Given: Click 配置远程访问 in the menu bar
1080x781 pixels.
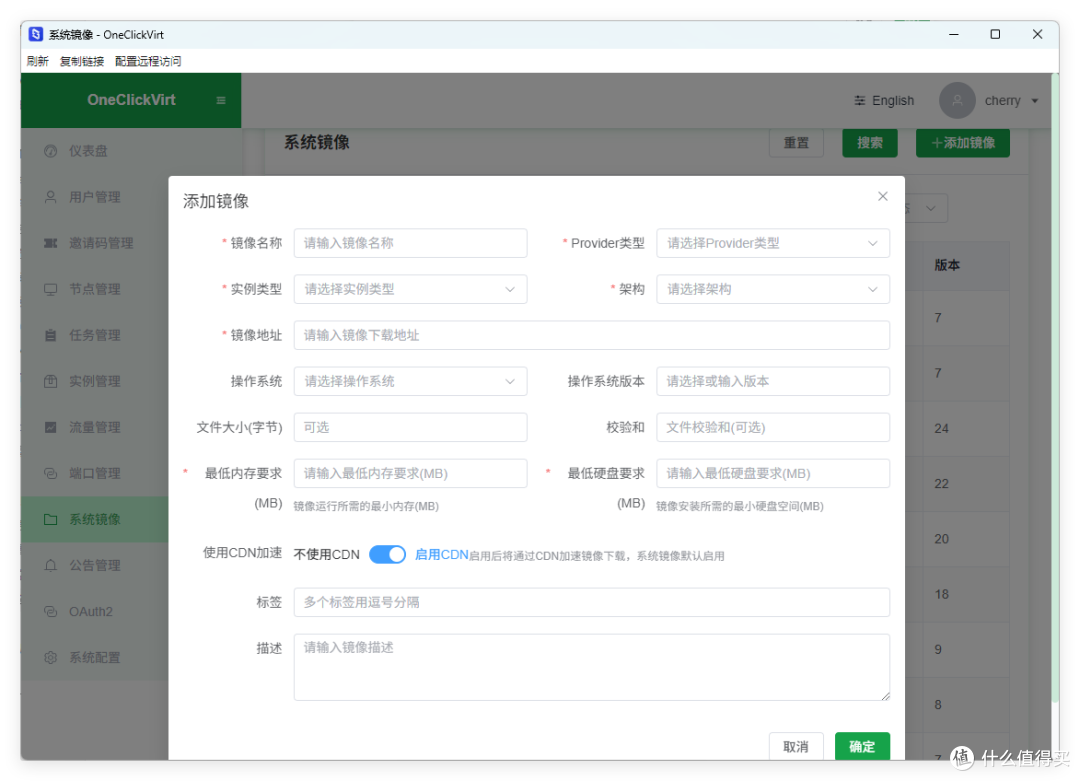Looking at the screenshot, I should pyautogui.click(x=148, y=61).
